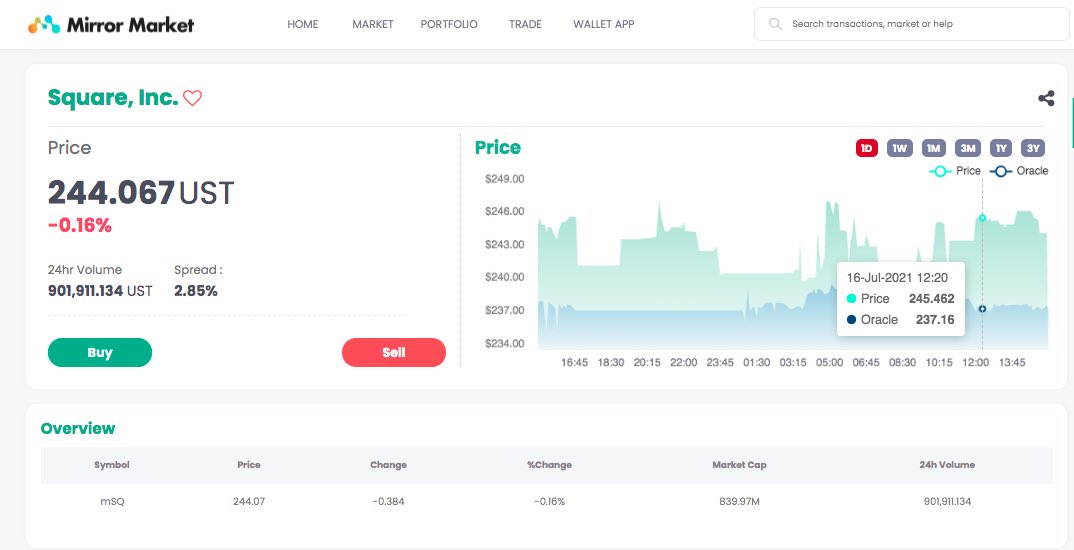The height and width of the screenshot is (550, 1074).
Task: Click the Change column header
Action: point(388,464)
